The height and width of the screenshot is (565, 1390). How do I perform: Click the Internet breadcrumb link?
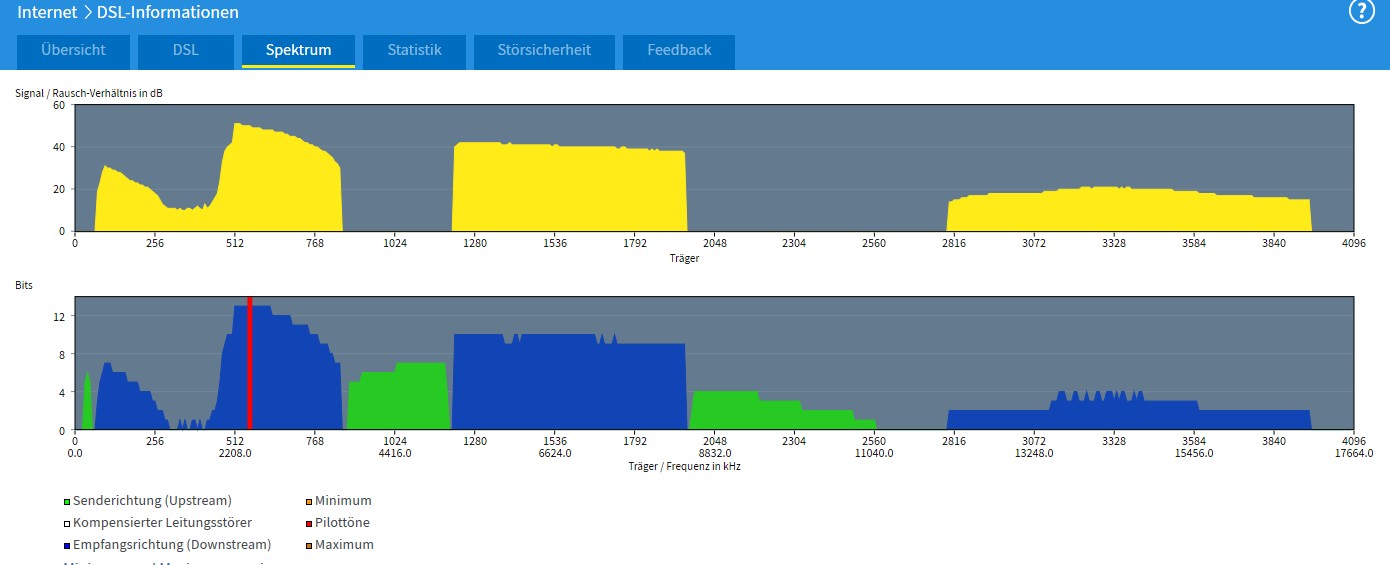pyautogui.click(x=47, y=13)
